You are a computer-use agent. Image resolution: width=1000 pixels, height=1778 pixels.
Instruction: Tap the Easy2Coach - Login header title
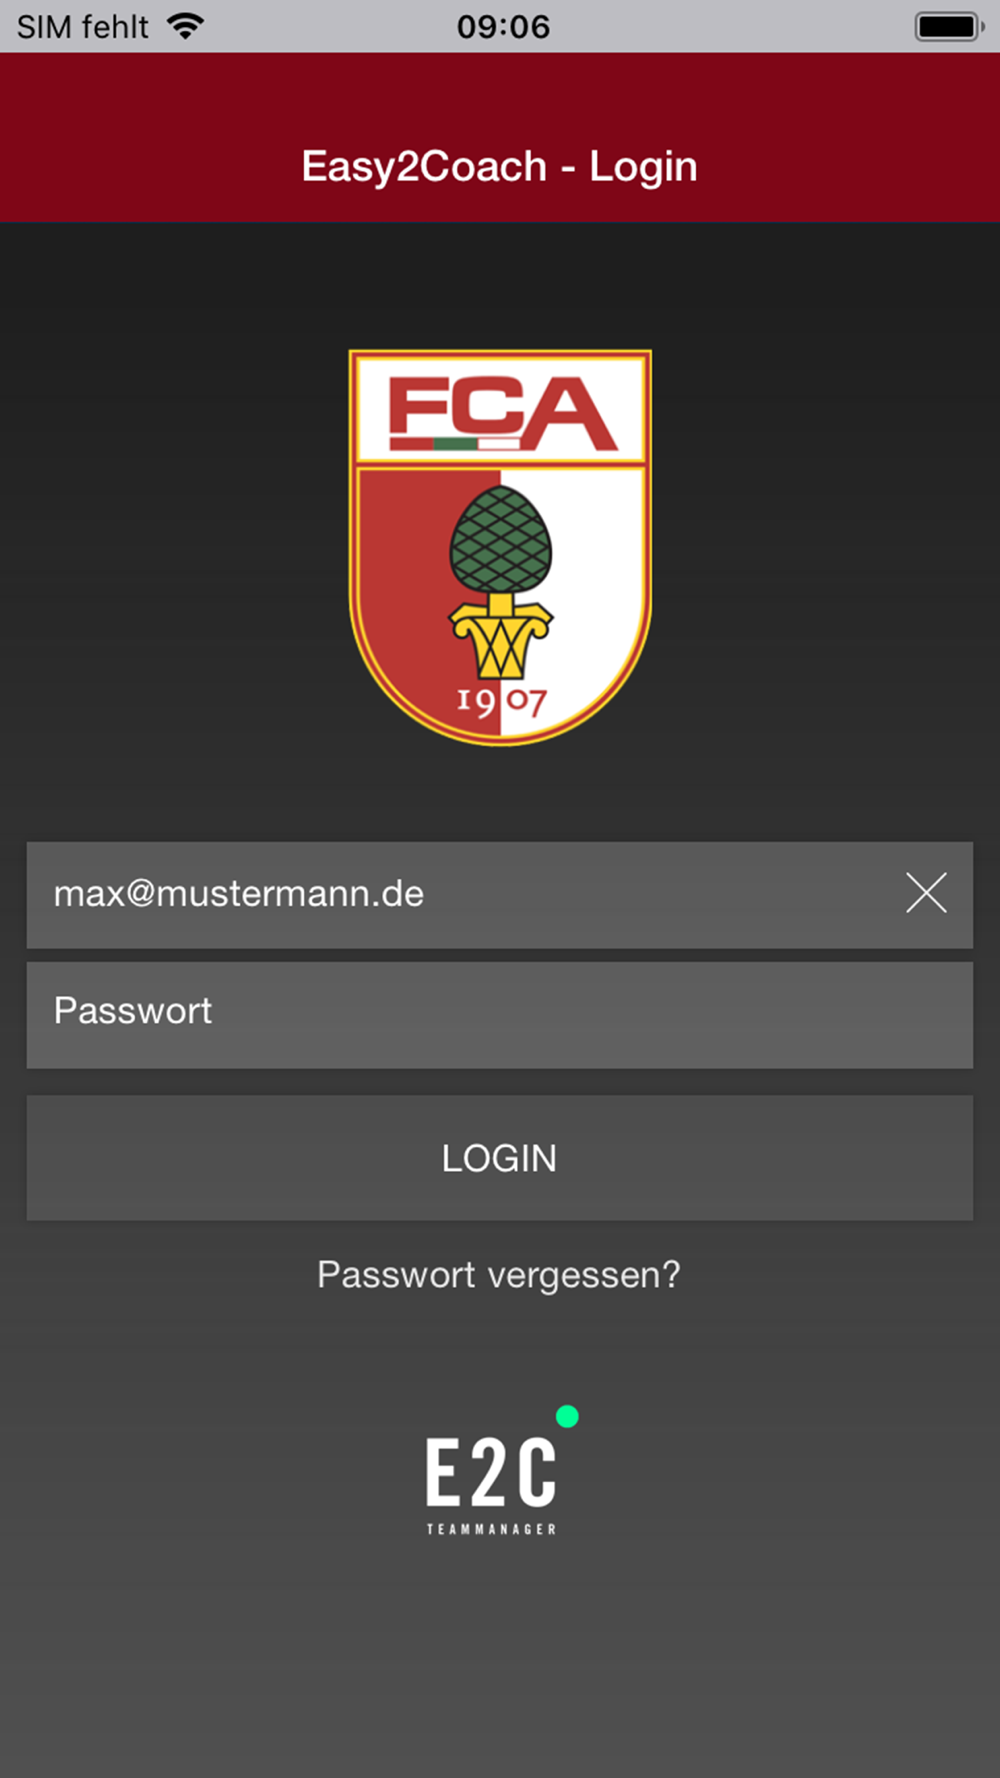pyautogui.click(x=499, y=167)
